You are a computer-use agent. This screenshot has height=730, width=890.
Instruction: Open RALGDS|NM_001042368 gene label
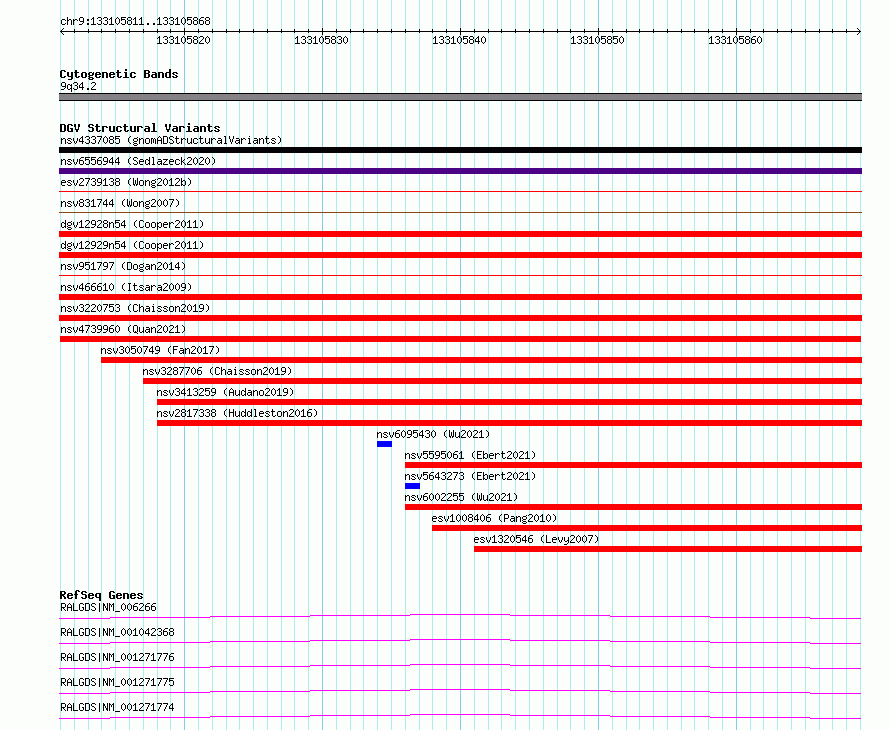[x=117, y=632]
